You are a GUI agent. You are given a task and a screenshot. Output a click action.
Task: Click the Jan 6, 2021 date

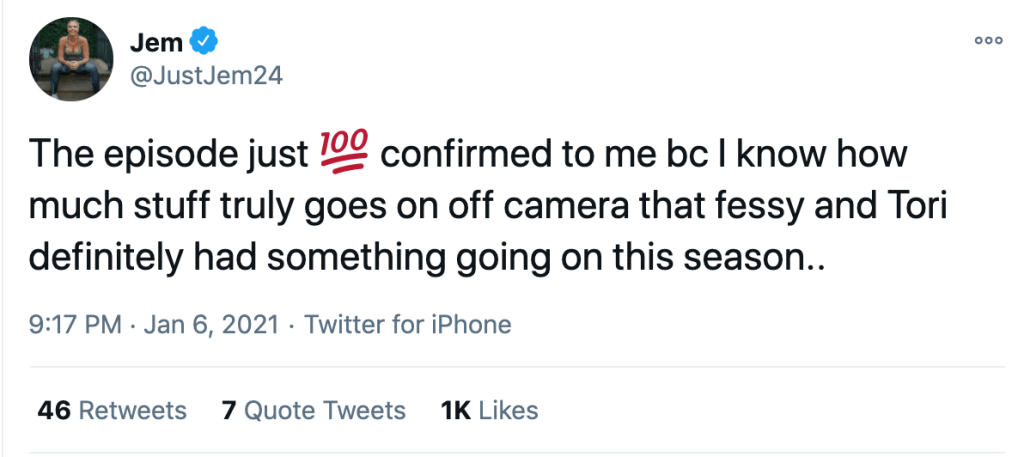coord(211,325)
